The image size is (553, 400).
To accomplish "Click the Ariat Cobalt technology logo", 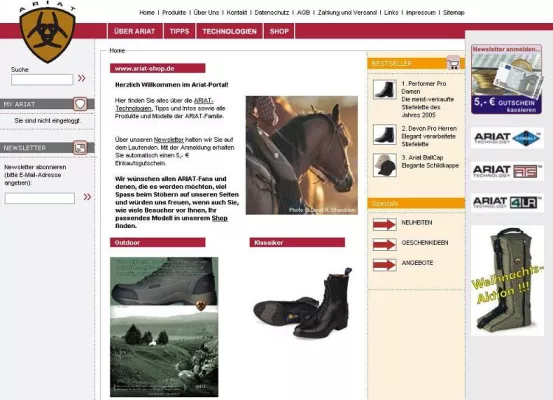I will [x=507, y=138].
